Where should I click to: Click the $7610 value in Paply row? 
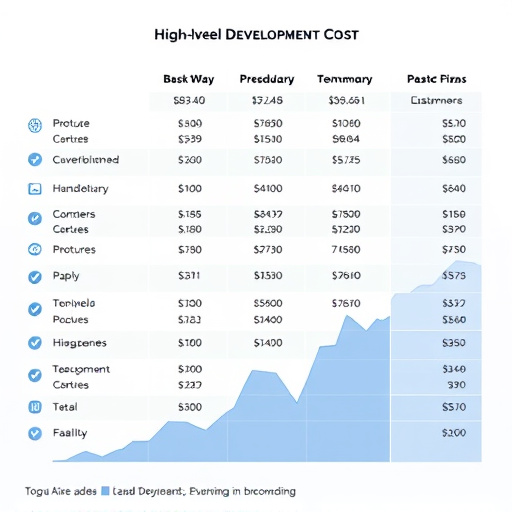tap(346, 276)
